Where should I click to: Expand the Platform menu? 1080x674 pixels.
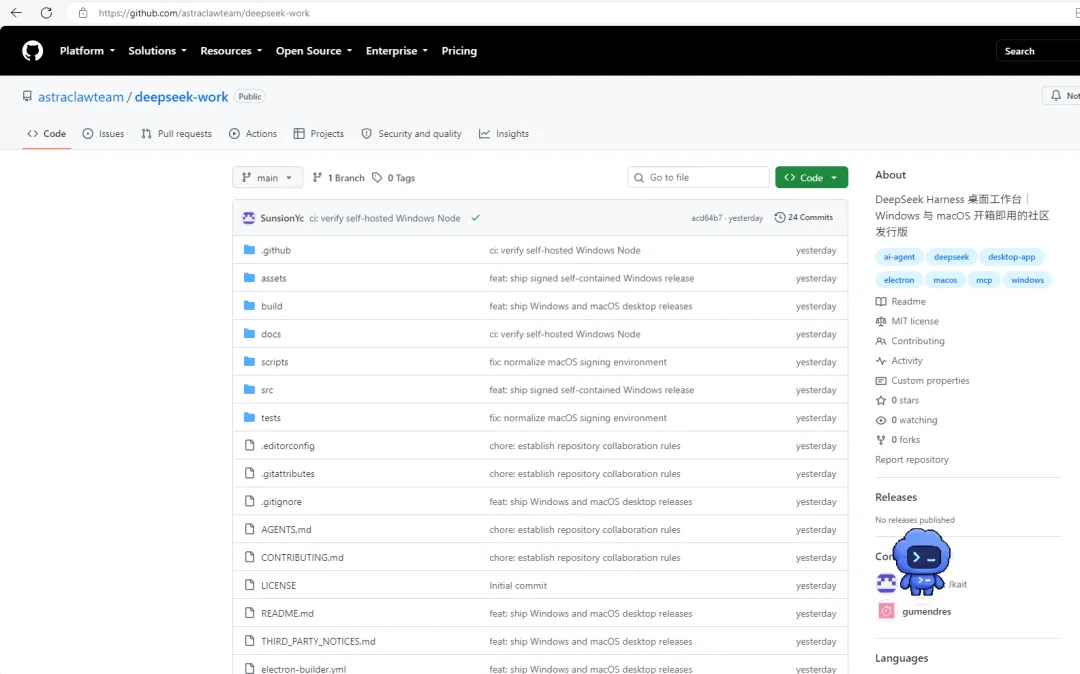coord(87,51)
